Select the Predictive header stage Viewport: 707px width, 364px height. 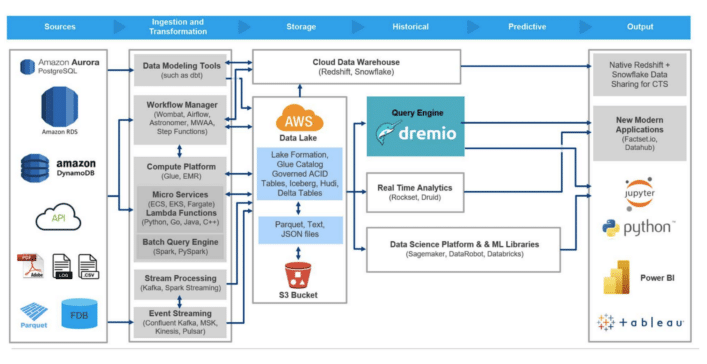coord(527,27)
